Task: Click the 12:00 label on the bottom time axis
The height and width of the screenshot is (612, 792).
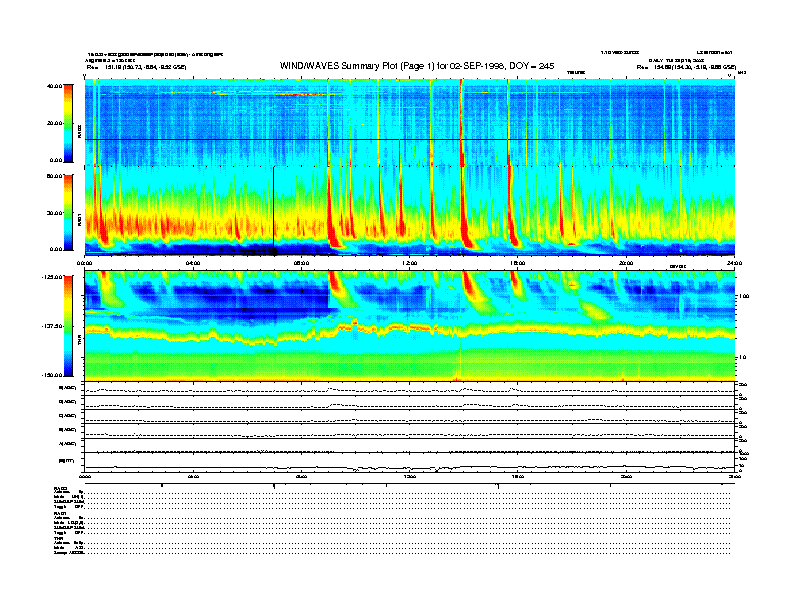Action: pyautogui.click(x=410, y=476)
